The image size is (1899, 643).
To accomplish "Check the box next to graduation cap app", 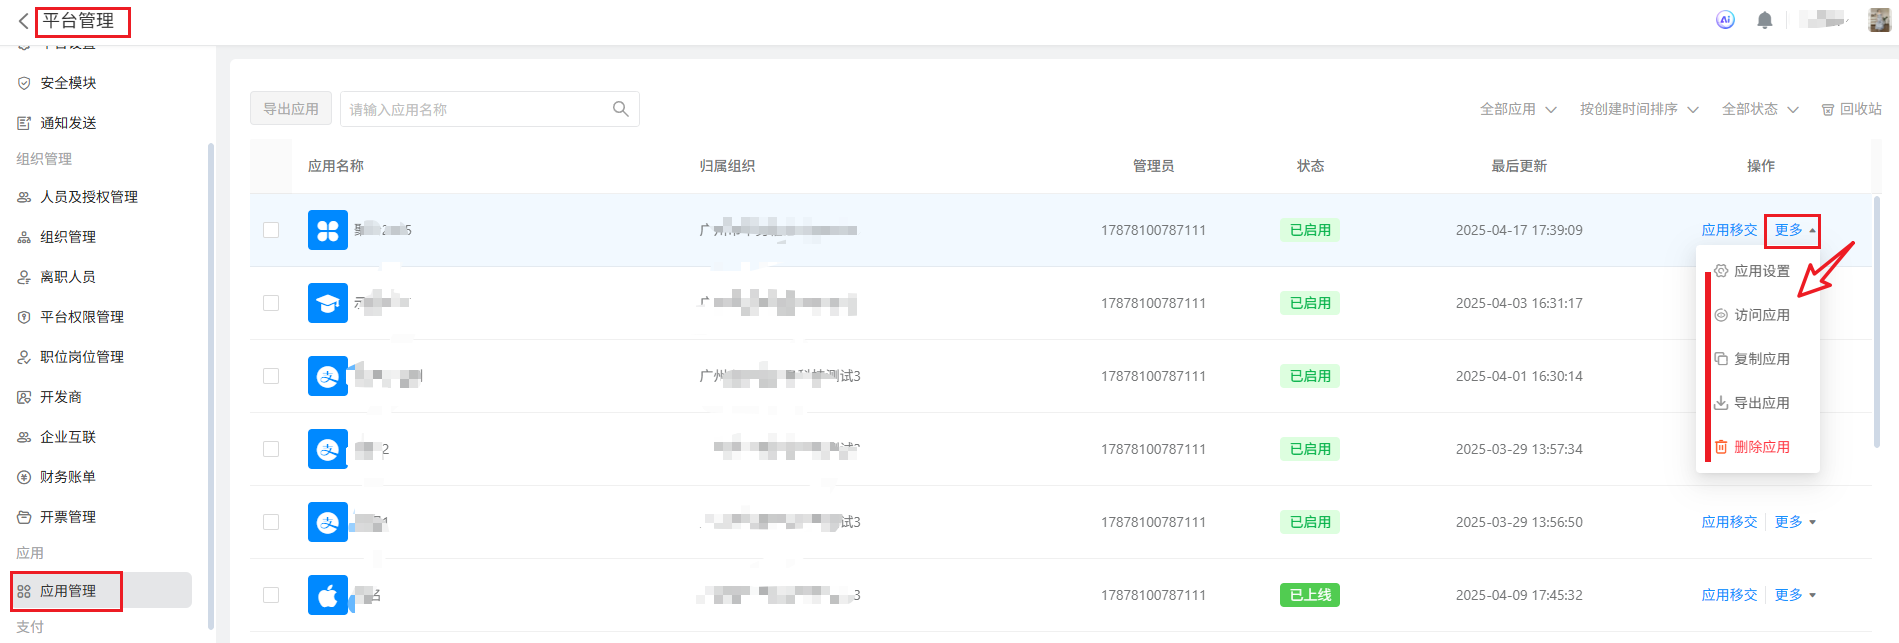I will [271, 303].
